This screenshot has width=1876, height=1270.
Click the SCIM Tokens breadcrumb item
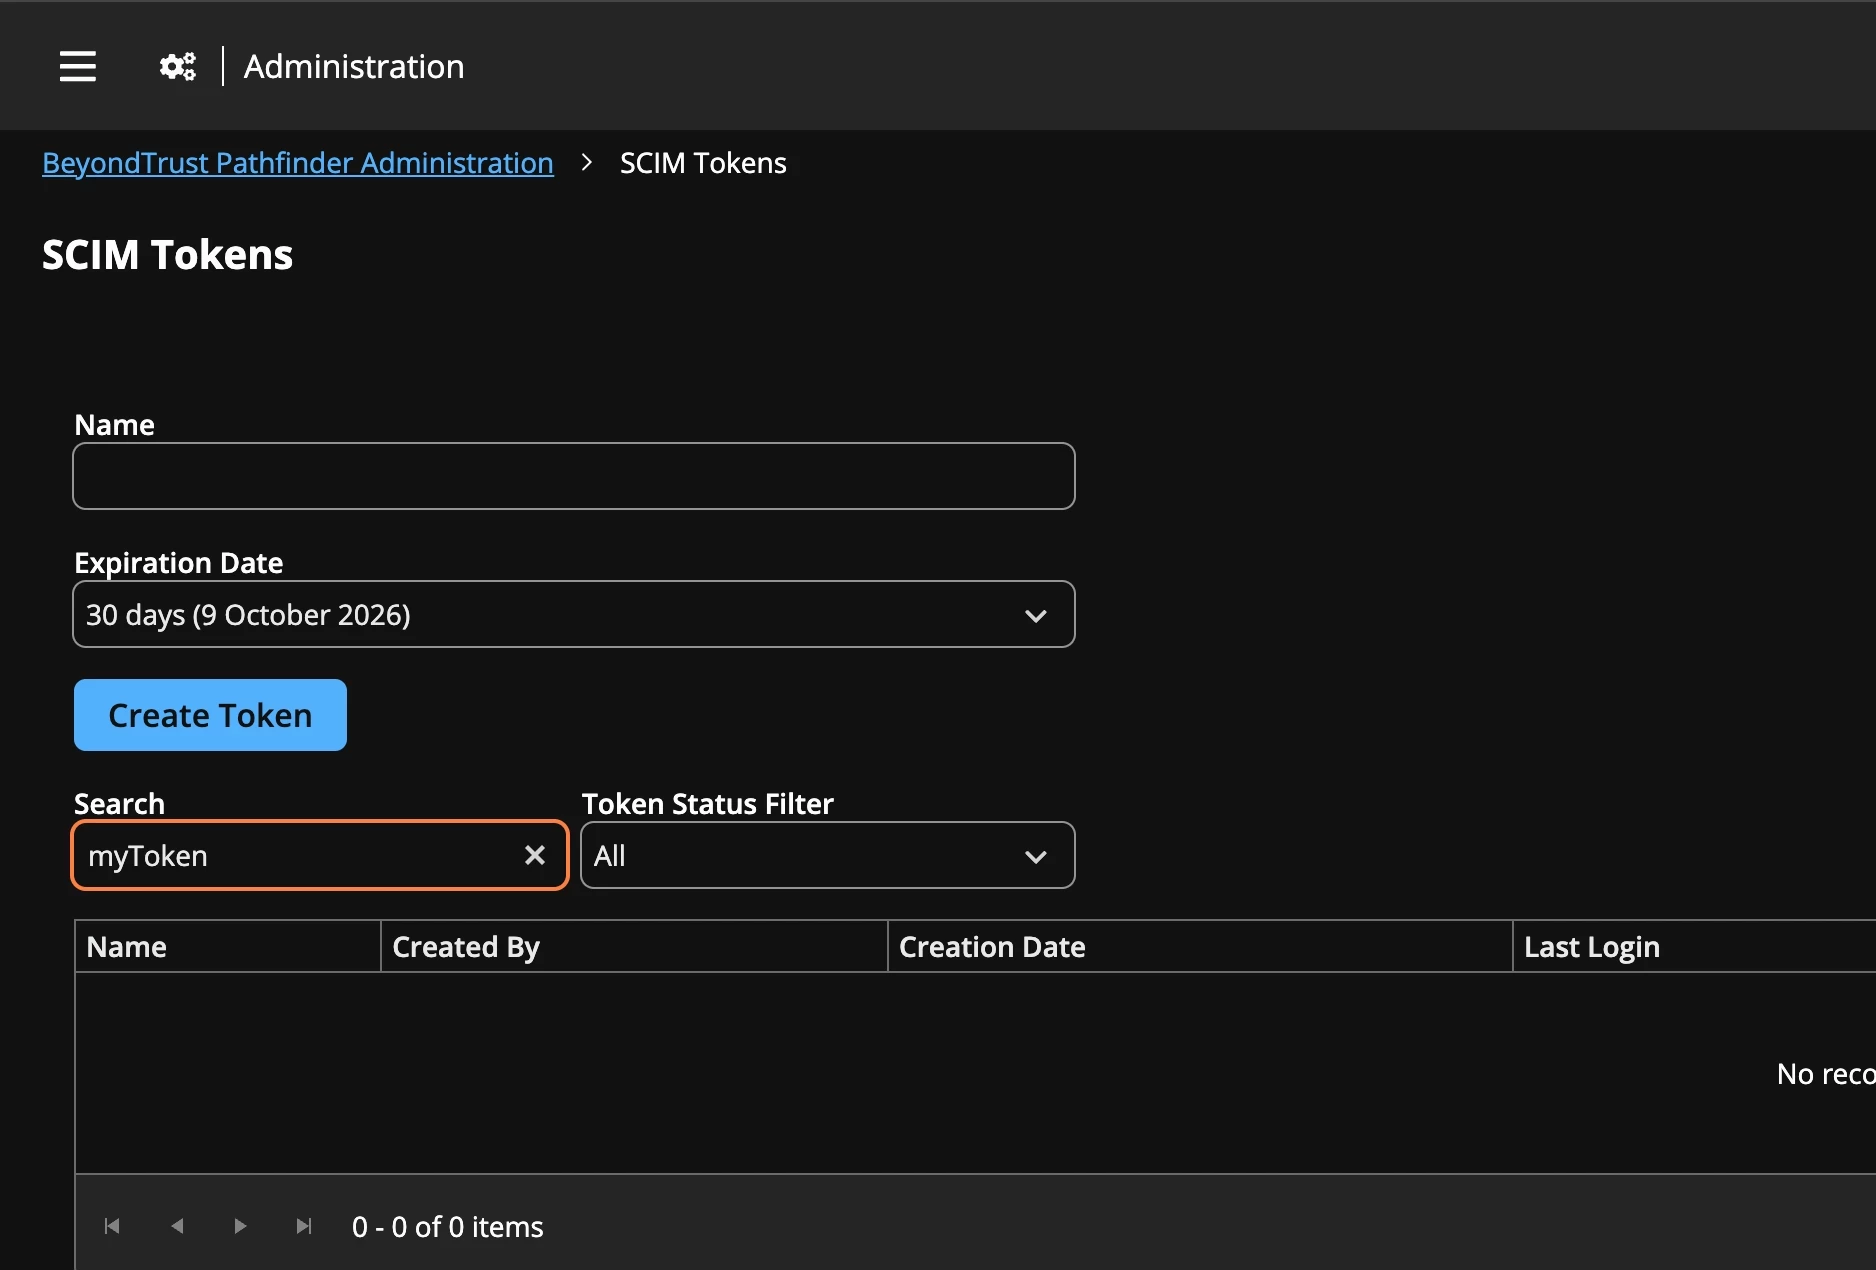pyautogui.click(x=703, y=163)
